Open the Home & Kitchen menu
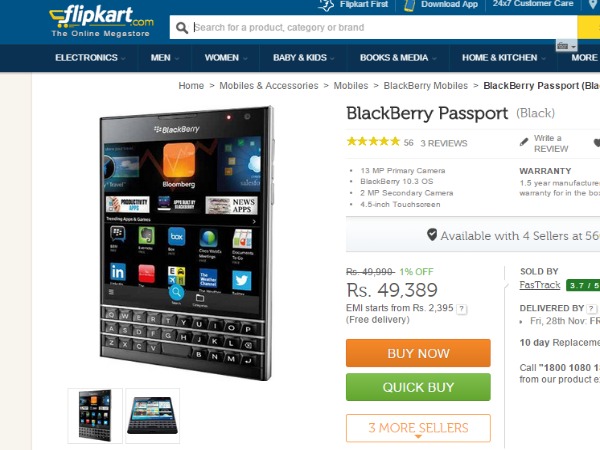The image size is (600, 450). point(504,58)
